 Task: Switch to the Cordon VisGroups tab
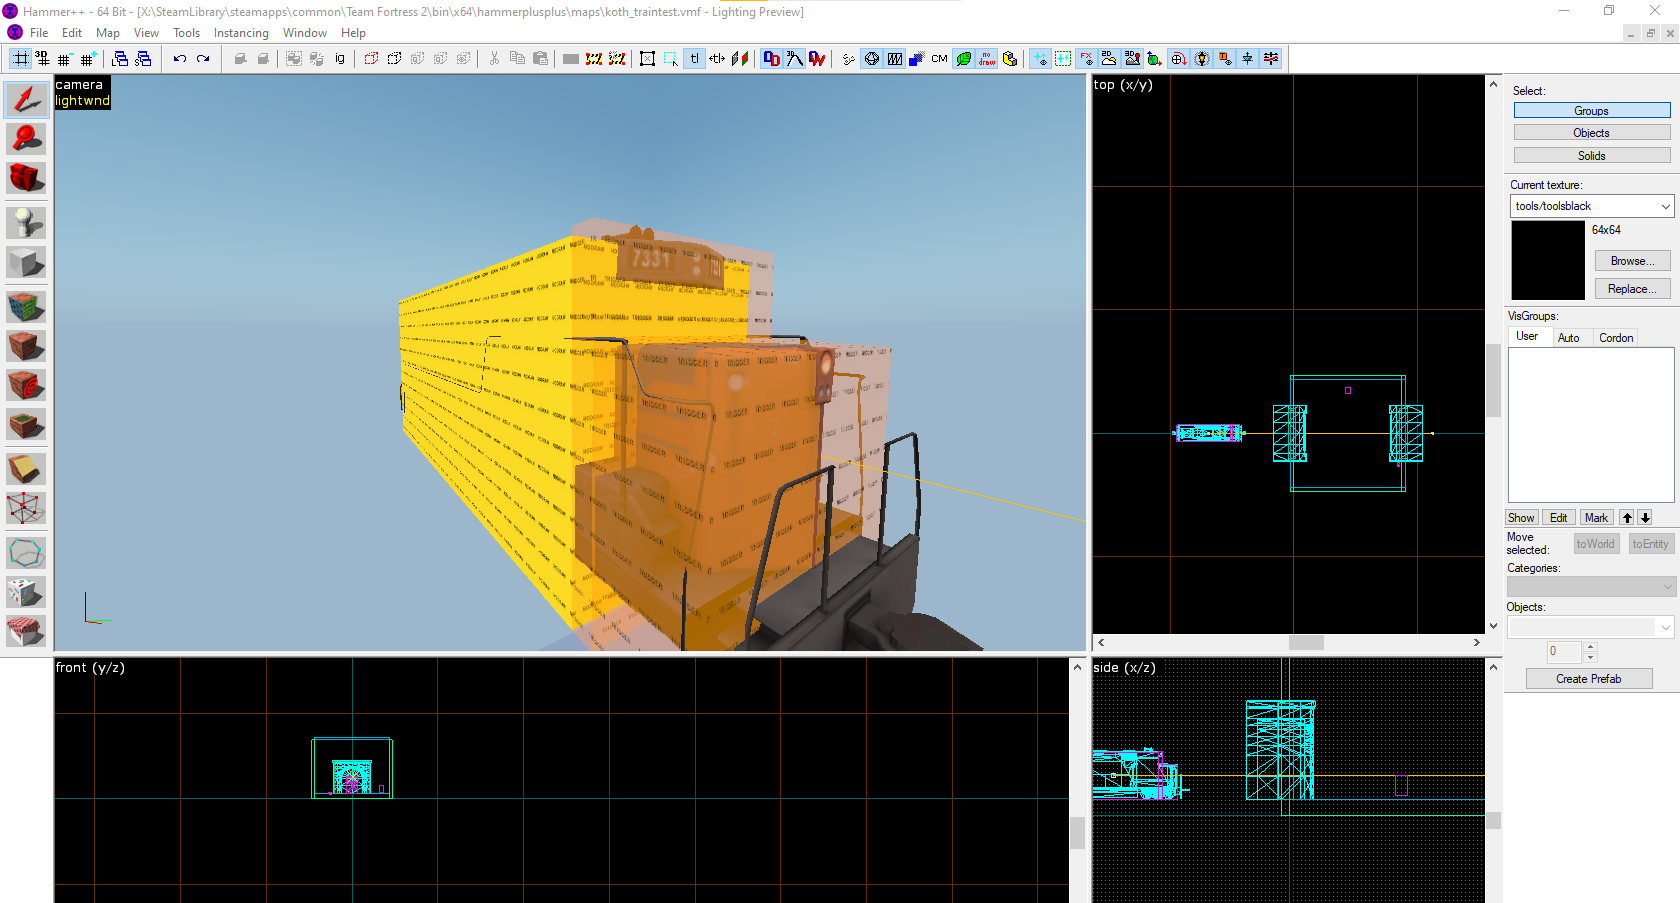click(1616, 338)
